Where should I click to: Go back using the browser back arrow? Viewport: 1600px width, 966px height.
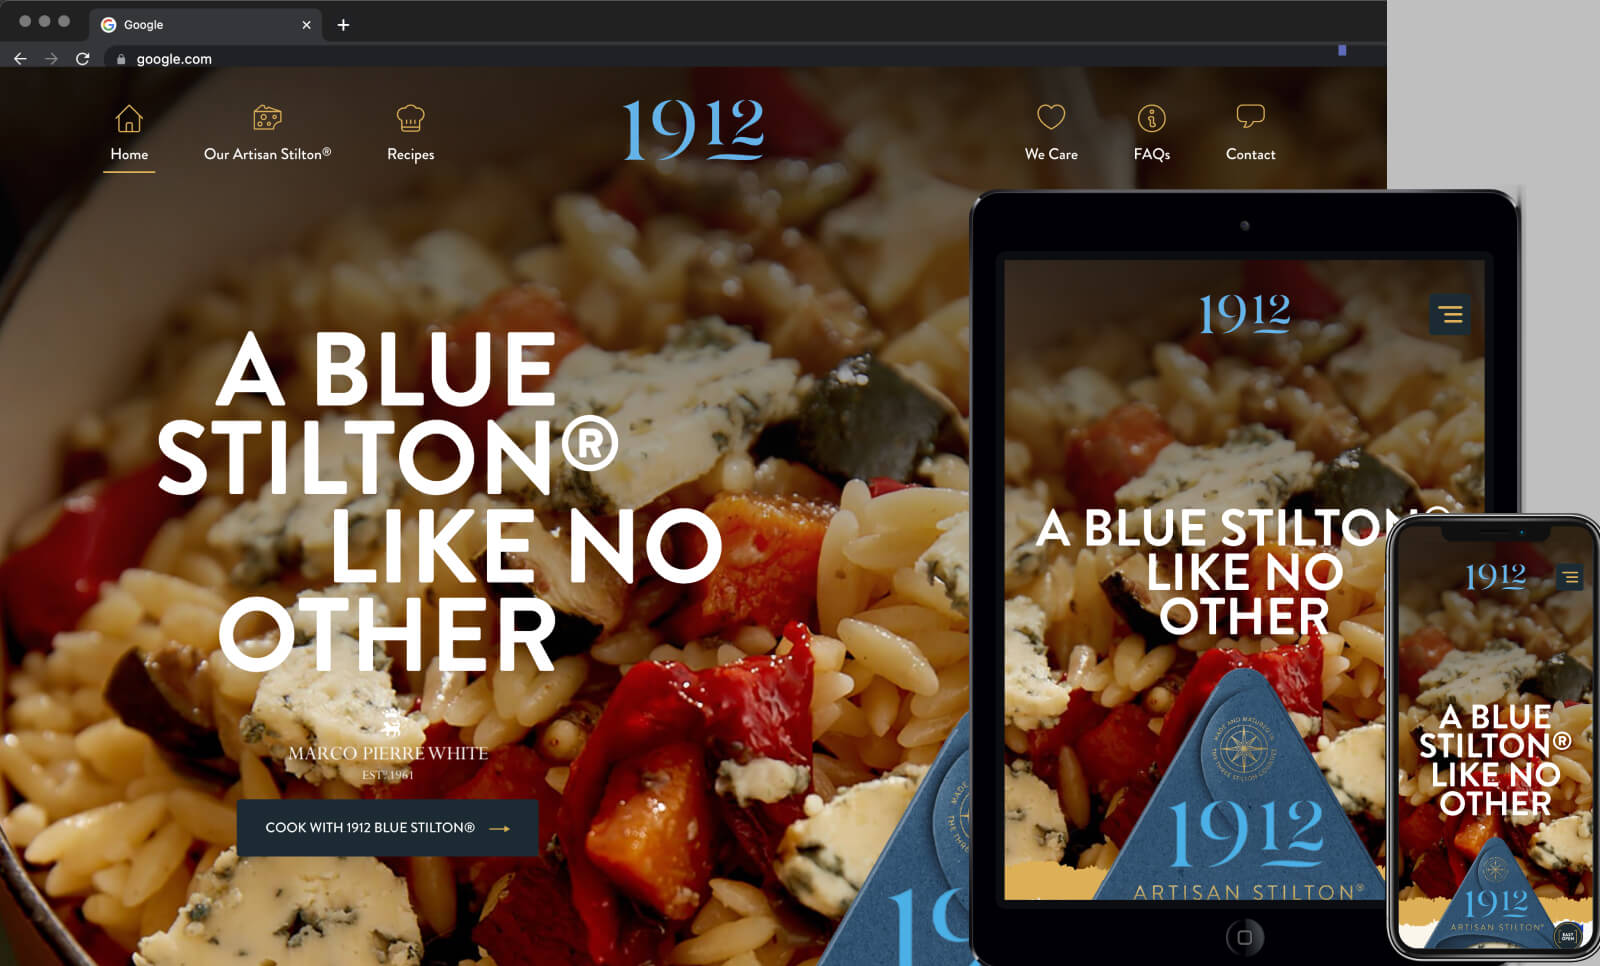(x=20, y=59)
